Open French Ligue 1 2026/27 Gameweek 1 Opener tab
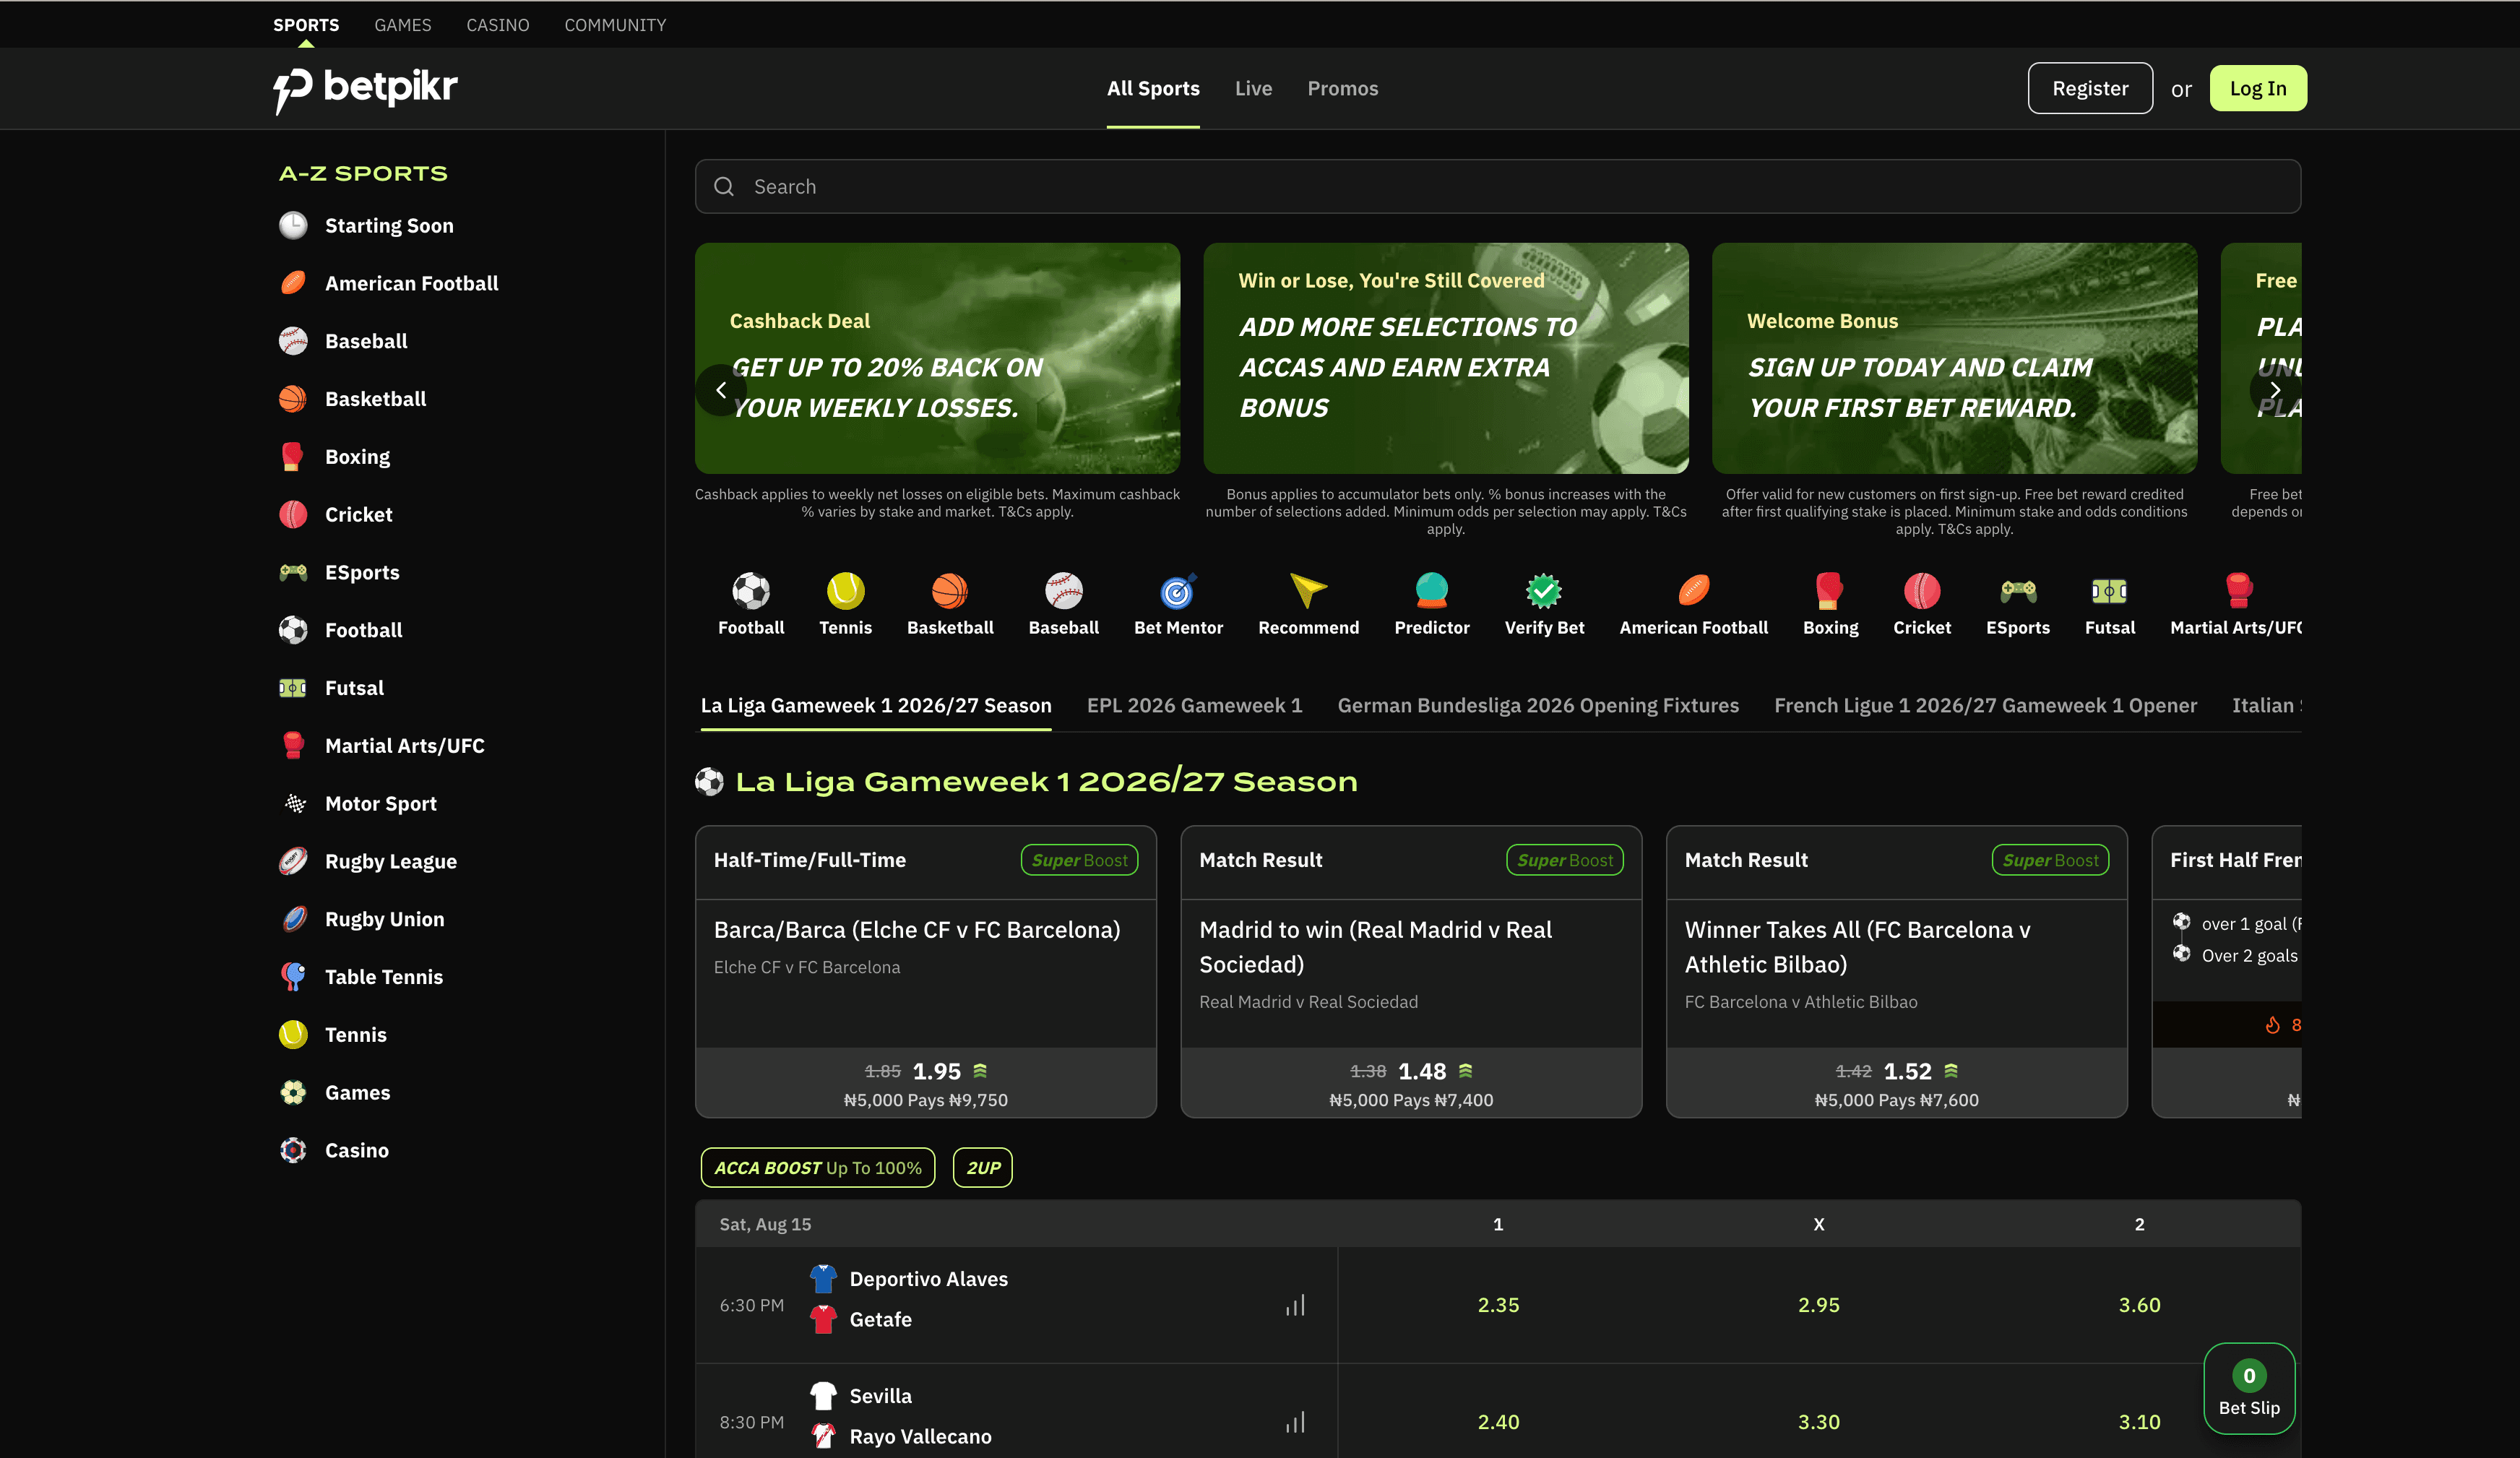This screenshot has width=2520, height=1458. click(x=1985, y=705)
